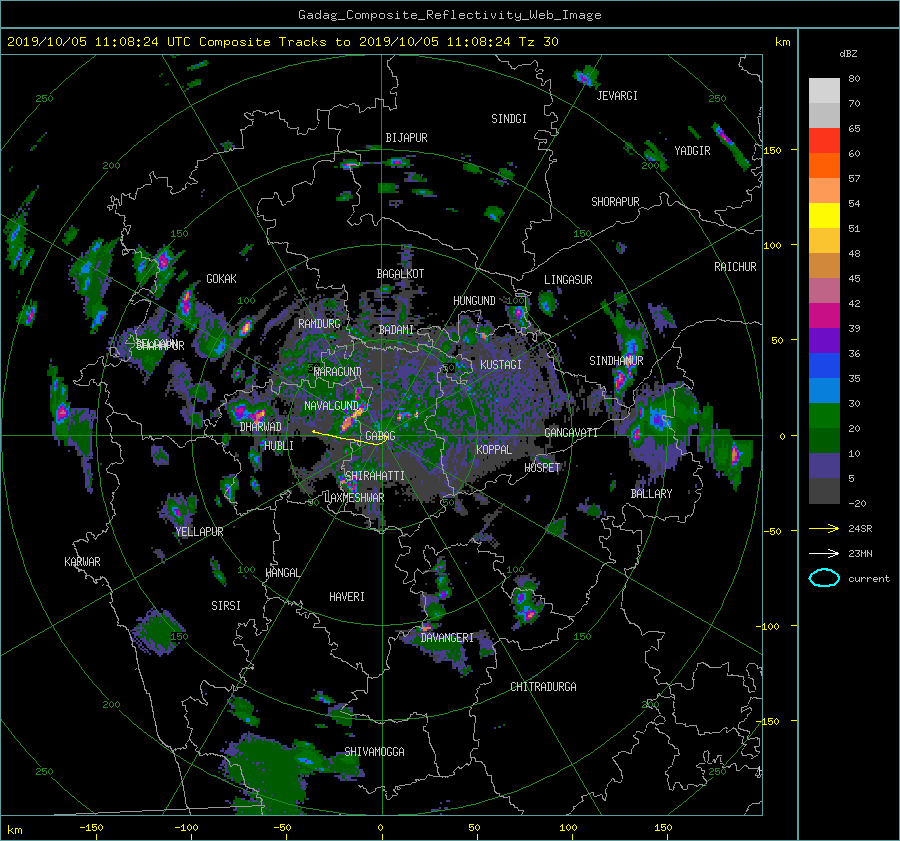Click the KOPPAL city label
Screen dimensions: 900x841
pyautogui.click(x=494, y=450)
